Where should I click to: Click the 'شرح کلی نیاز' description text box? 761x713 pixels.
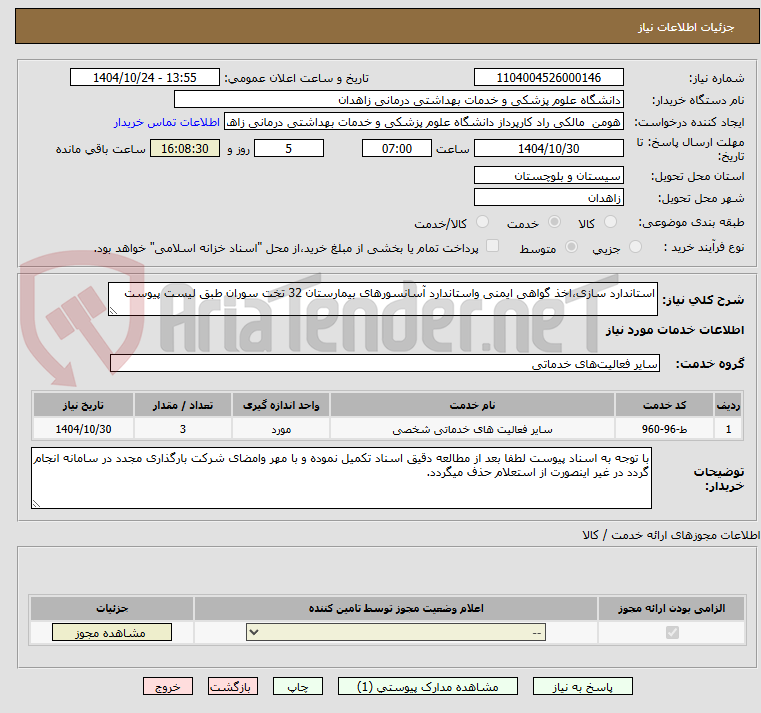pos(384,299)
